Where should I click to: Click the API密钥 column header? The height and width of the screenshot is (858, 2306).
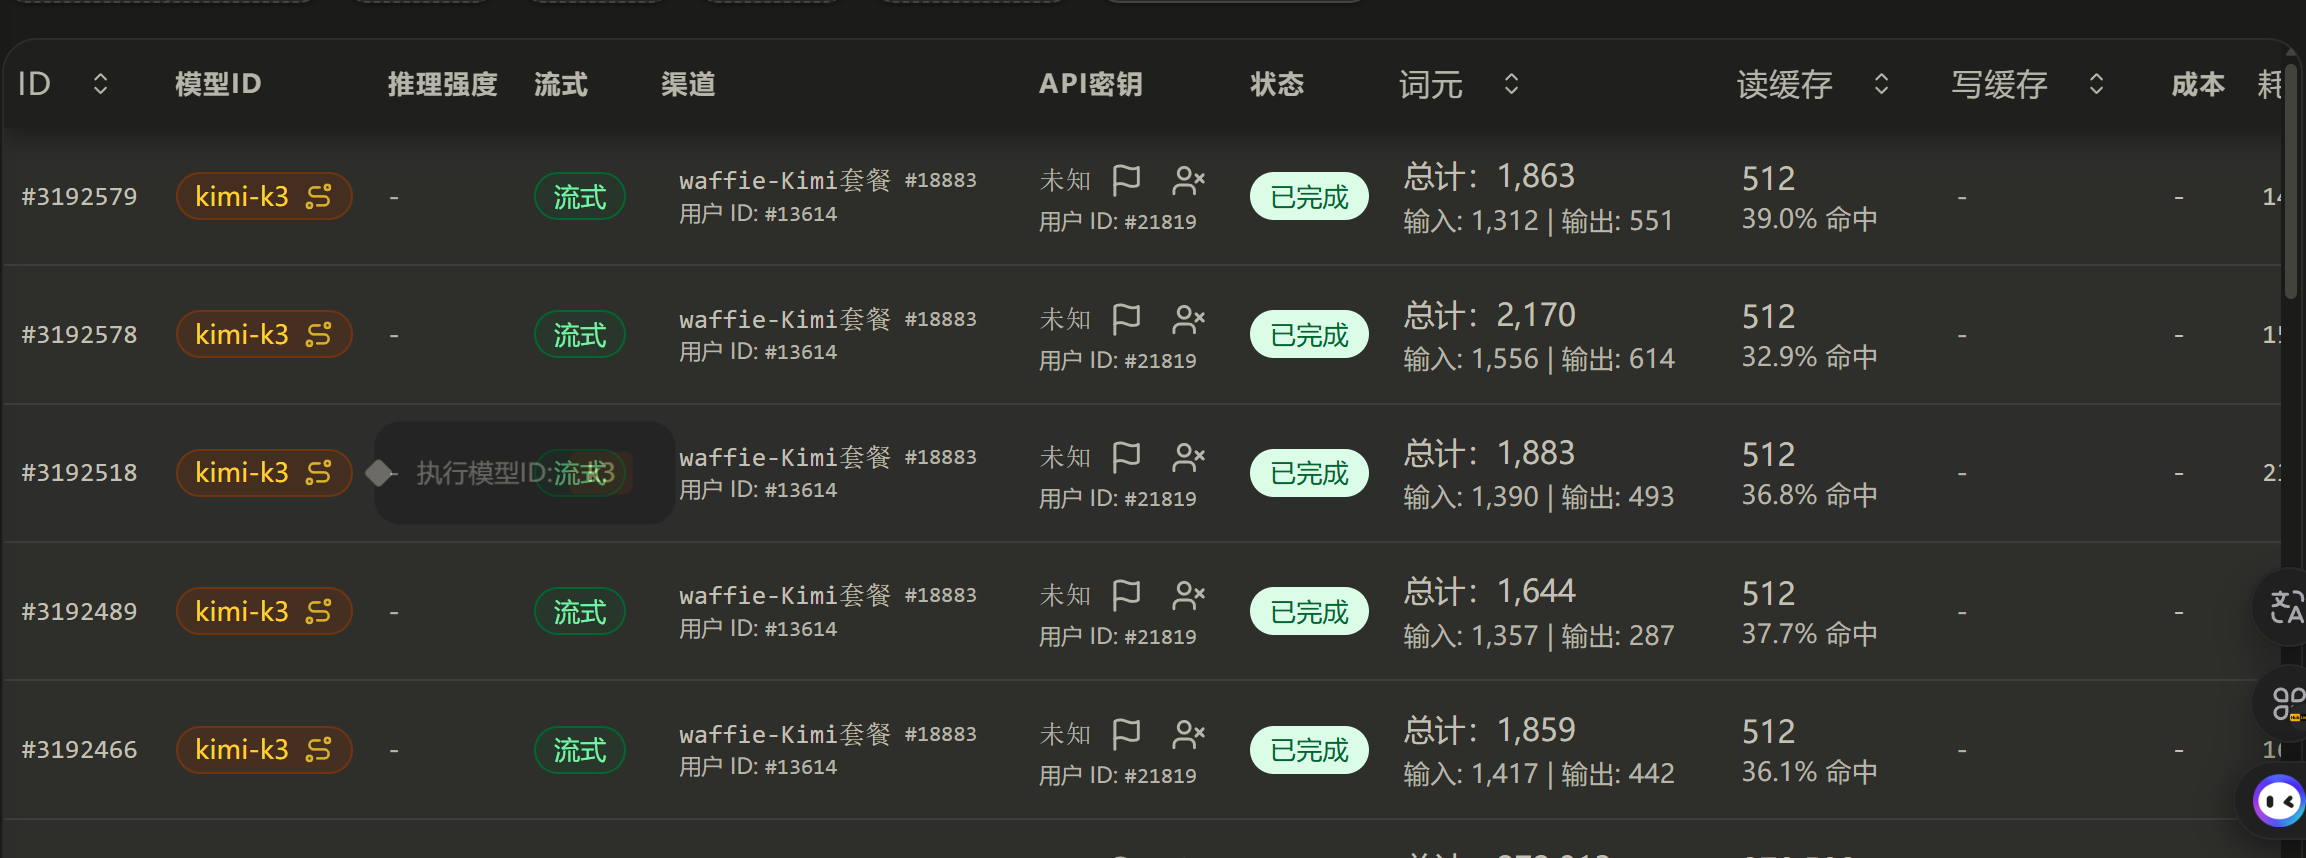click(x=1090, y=84)
